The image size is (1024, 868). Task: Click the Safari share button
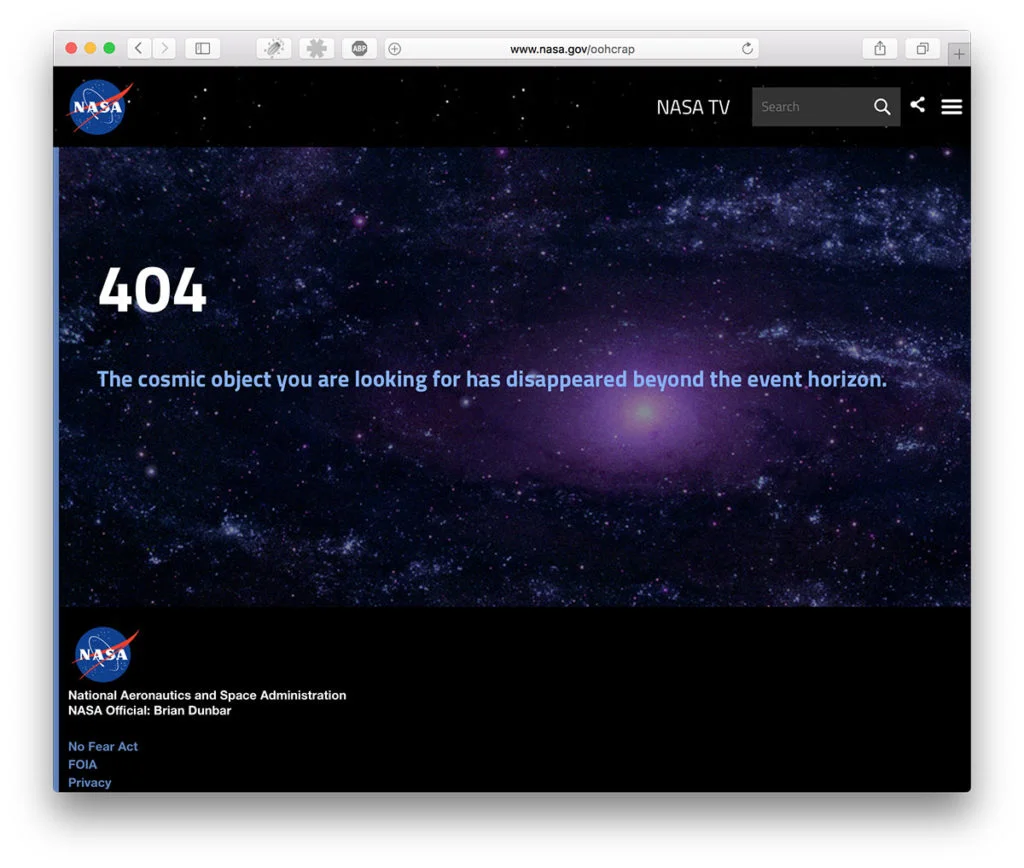coord(879,49)
